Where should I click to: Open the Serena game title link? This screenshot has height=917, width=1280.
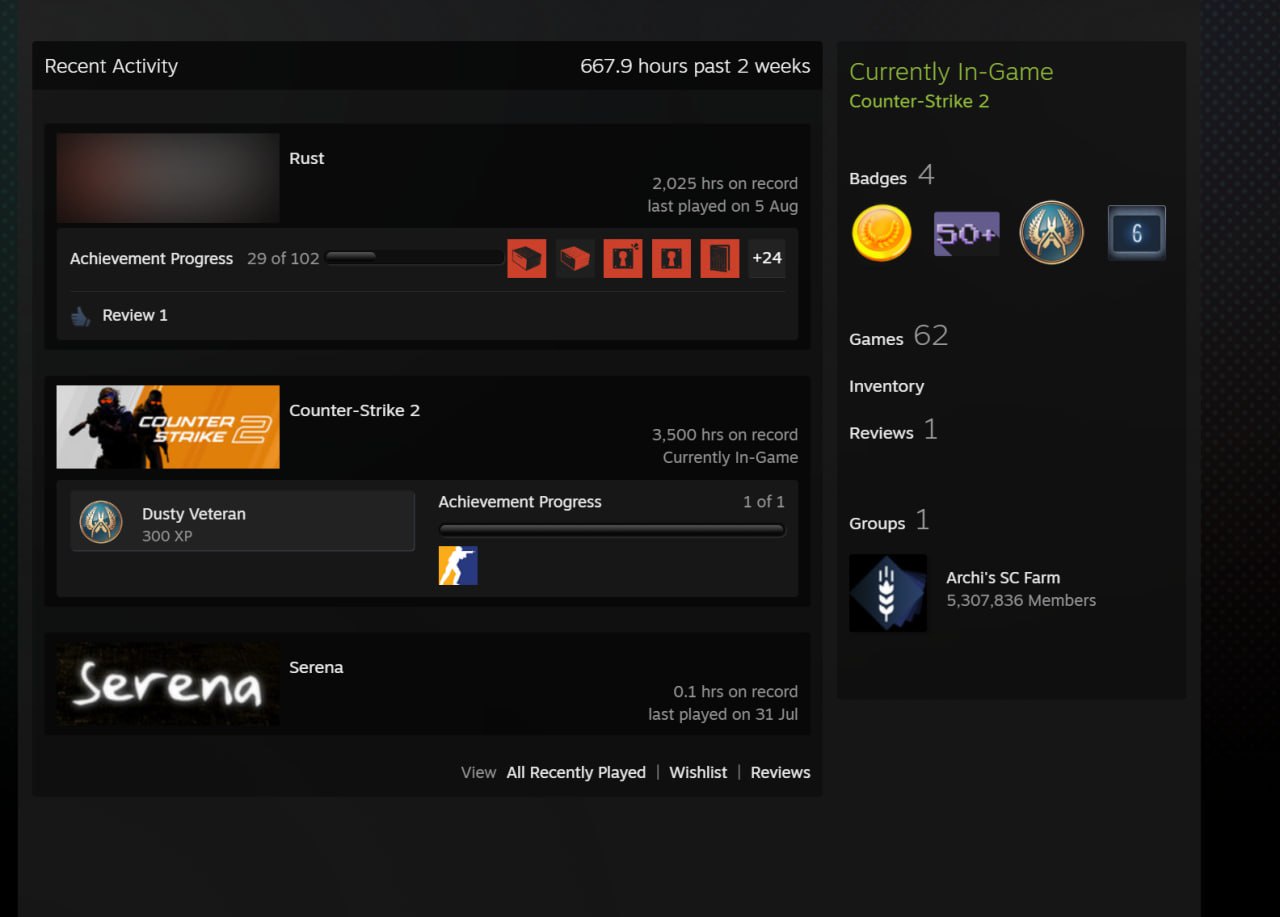316,667
